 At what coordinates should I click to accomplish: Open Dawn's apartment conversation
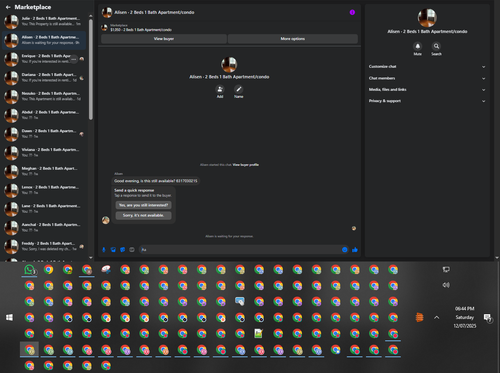click(x=44, y=134)
